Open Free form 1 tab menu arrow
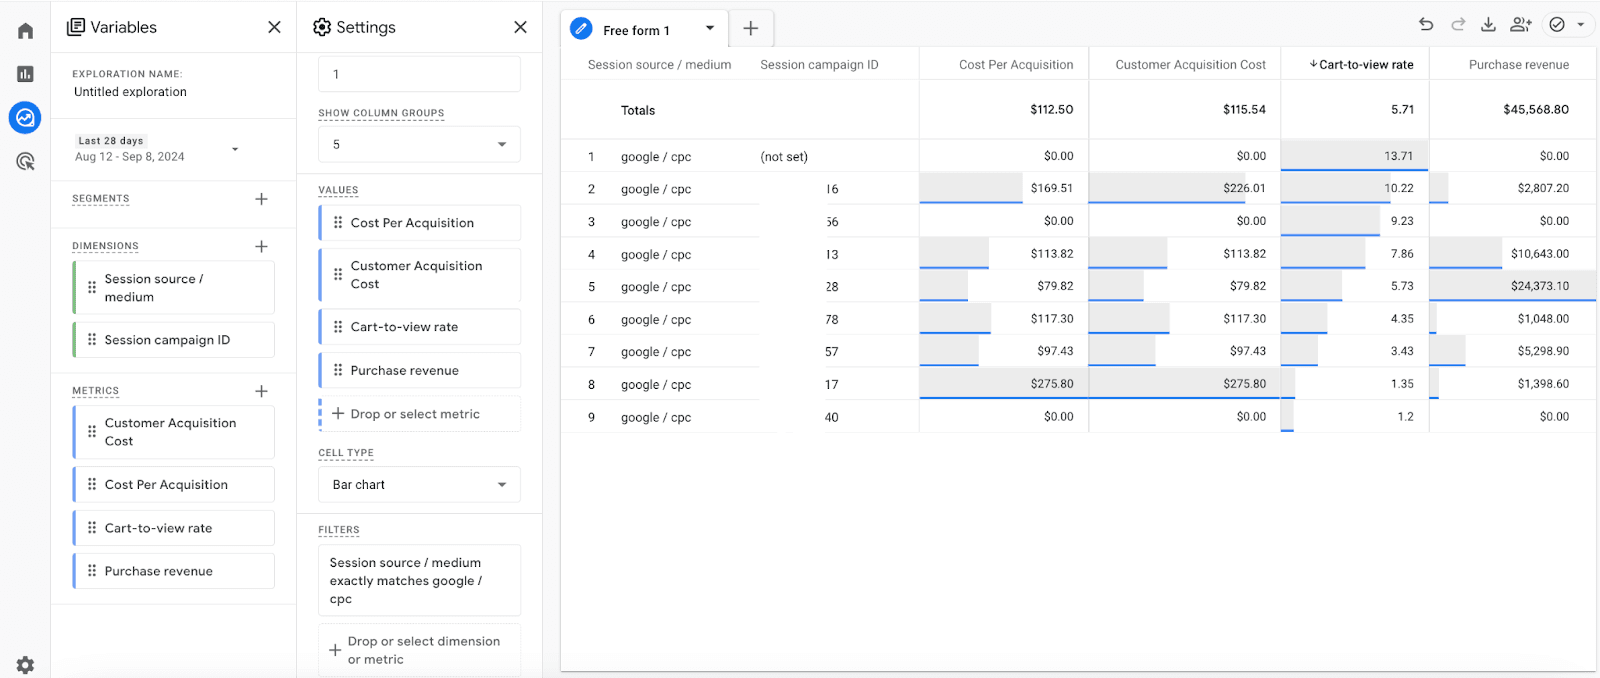Viewport: 1600px width, 678px height. click(710, 29)
